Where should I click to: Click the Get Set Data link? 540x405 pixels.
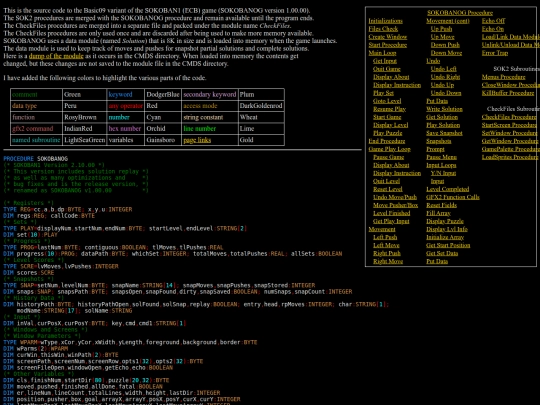pyautogui.click(x=442, y=253)
